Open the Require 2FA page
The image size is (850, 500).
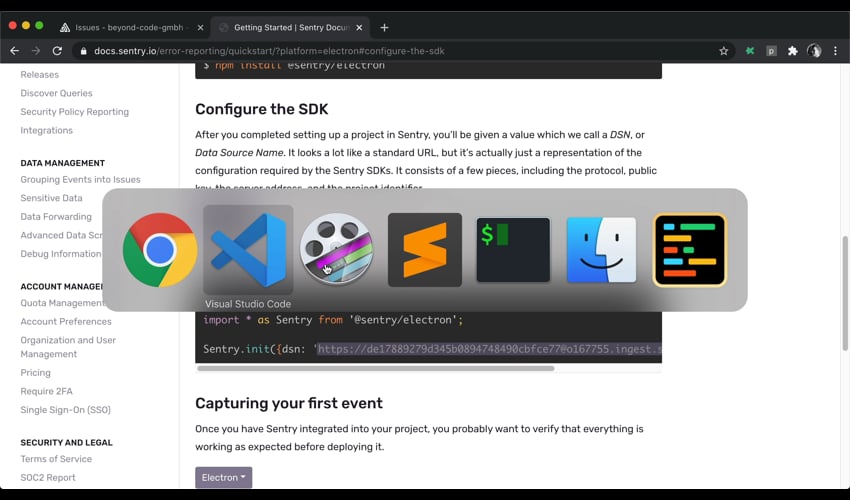47,392
